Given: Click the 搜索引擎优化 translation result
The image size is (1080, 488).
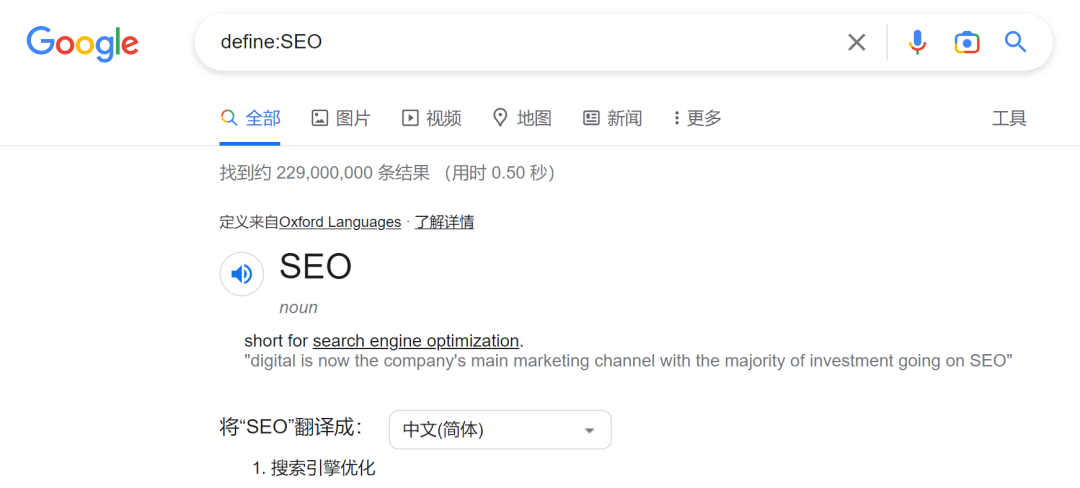Looking at the screenshot, I should [x=323, y=468].
